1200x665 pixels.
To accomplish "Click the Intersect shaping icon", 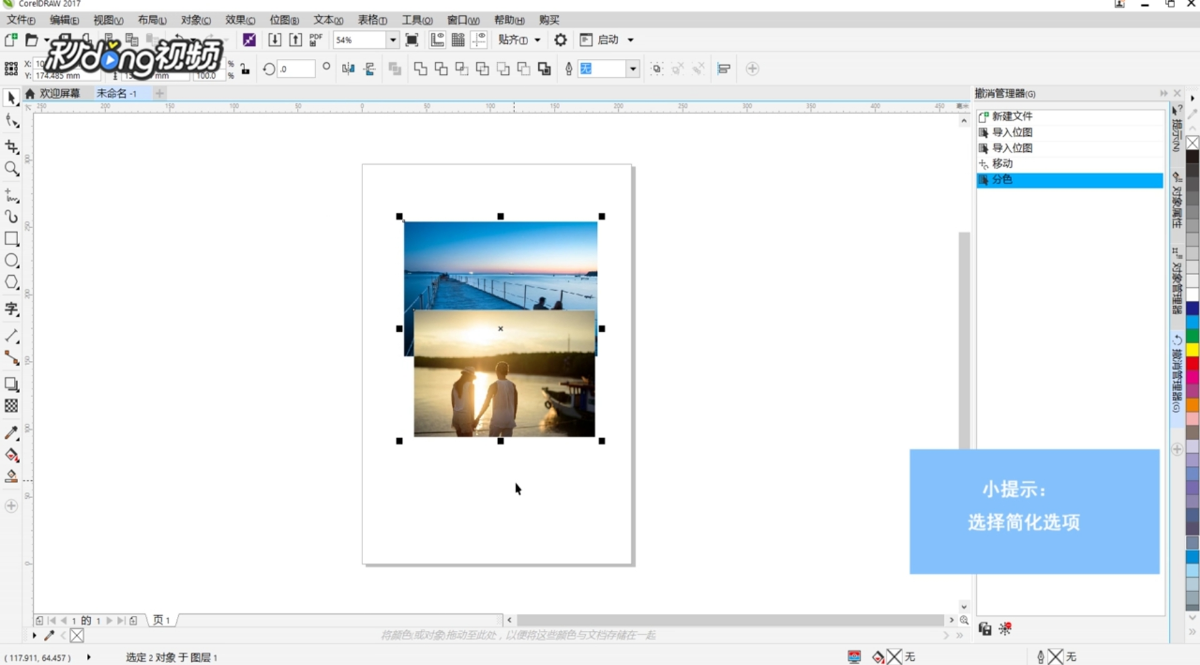I will [x=462, y=69].
